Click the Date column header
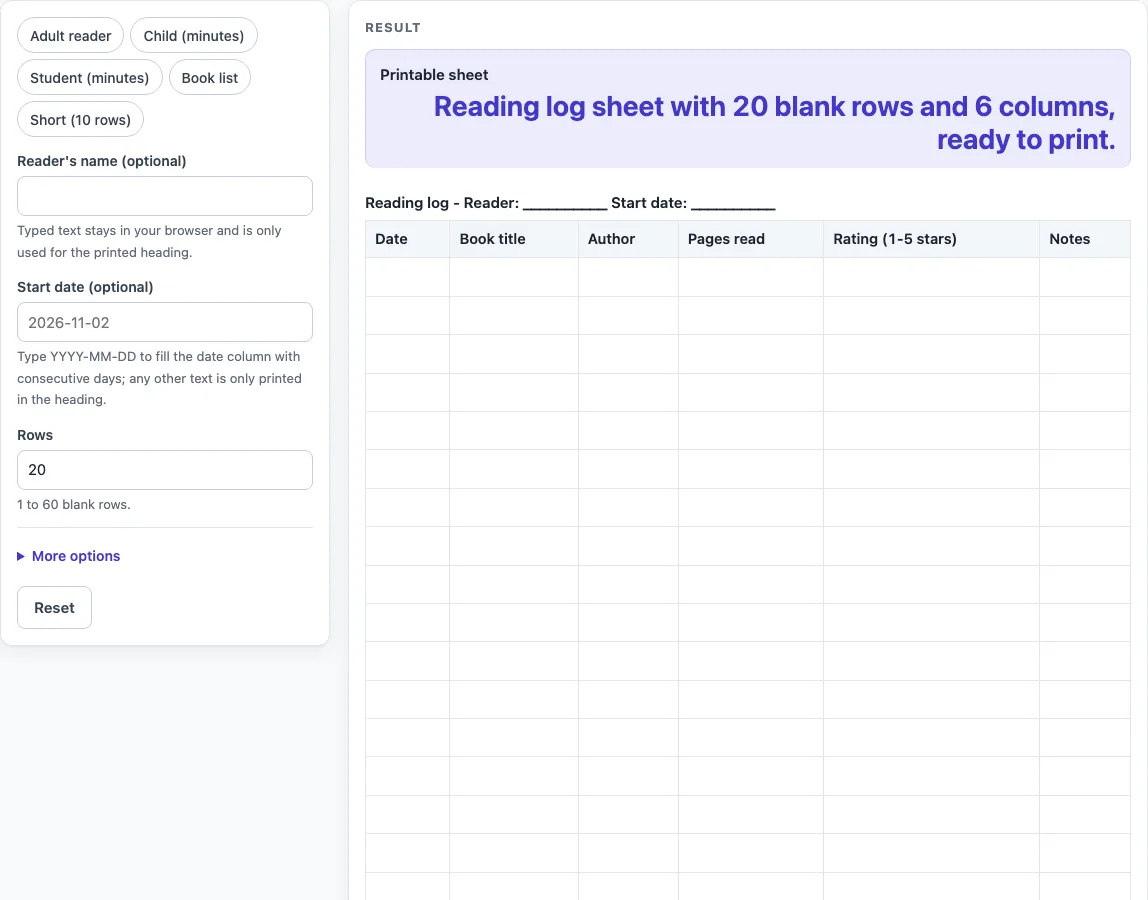The image size is (1148, 900). click(408, 239)
